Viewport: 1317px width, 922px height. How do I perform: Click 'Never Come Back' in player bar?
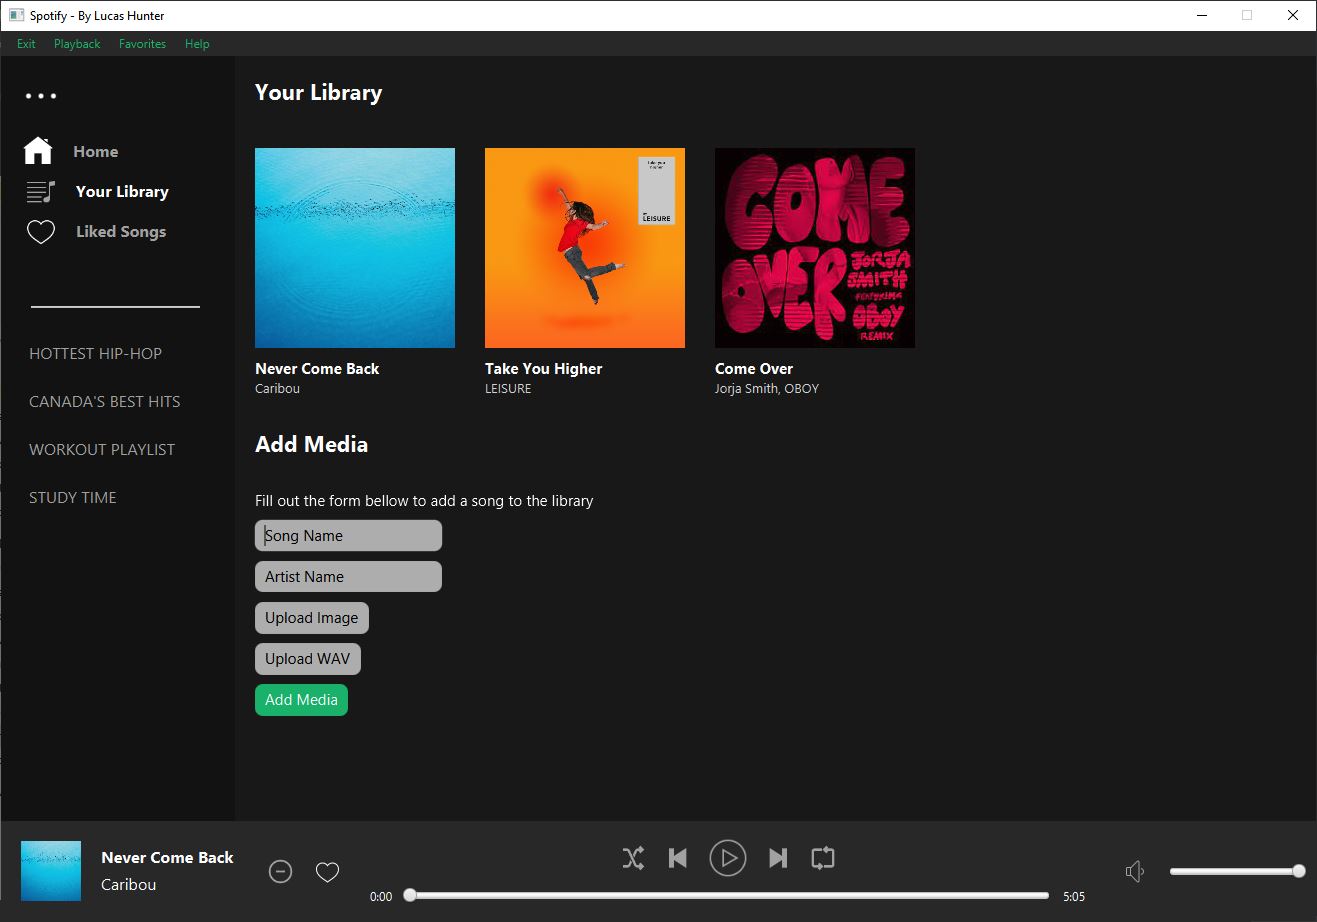[x=167, y=858]
